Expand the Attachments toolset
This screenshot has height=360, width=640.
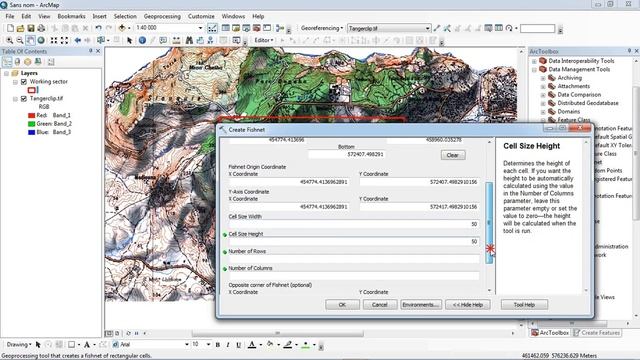pyautogui.click(x=543, y=87)
